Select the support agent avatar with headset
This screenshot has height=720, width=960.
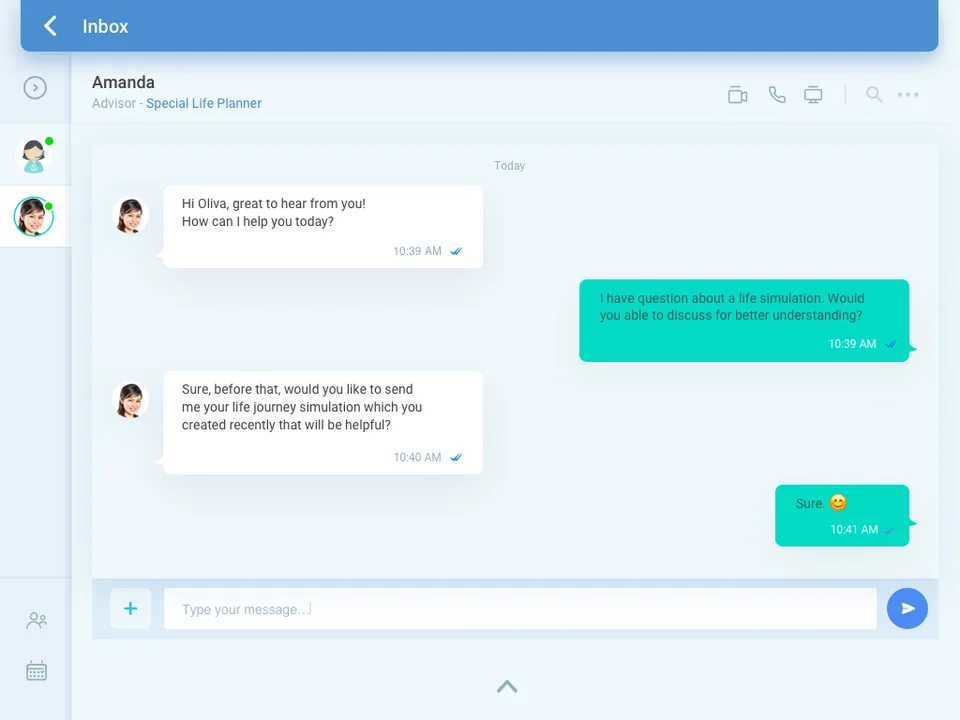tap(34, 155)
